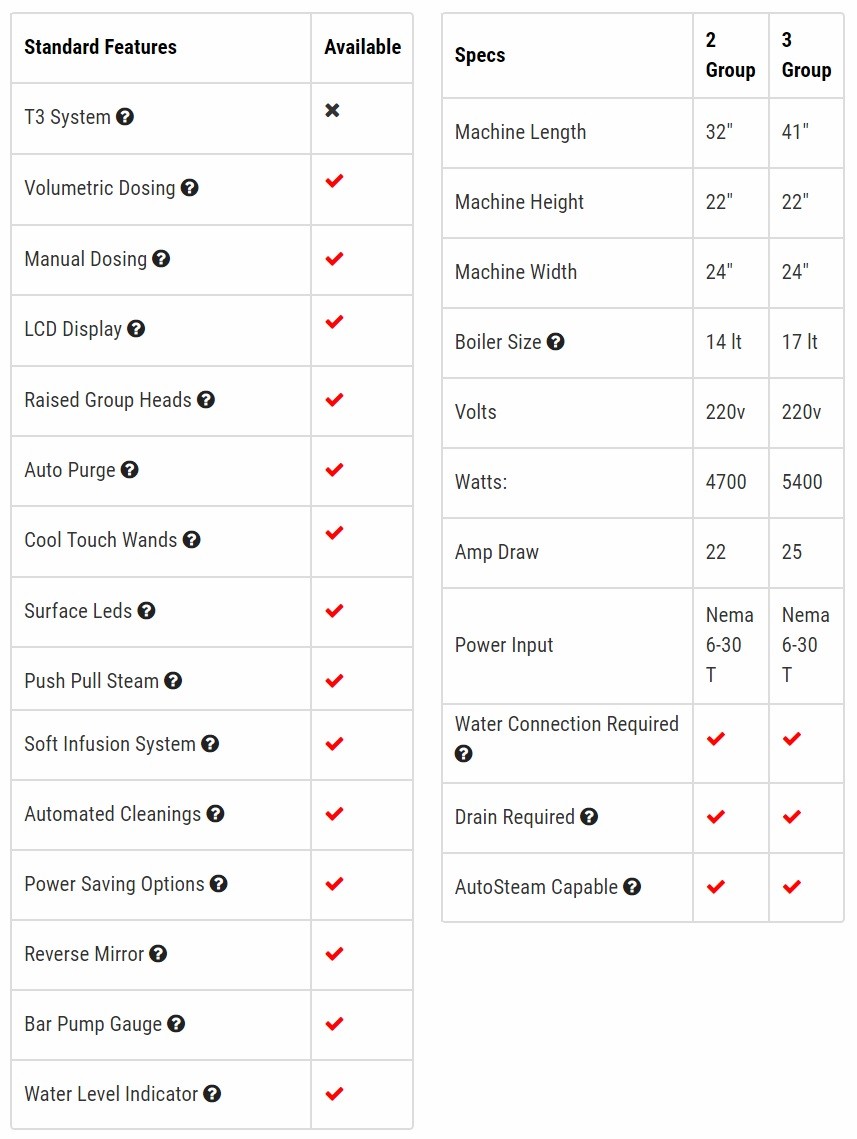Show info for LCD Display help icon
Image resolution: width=857 pixels, height=1139 pixels.
(136, 329)
